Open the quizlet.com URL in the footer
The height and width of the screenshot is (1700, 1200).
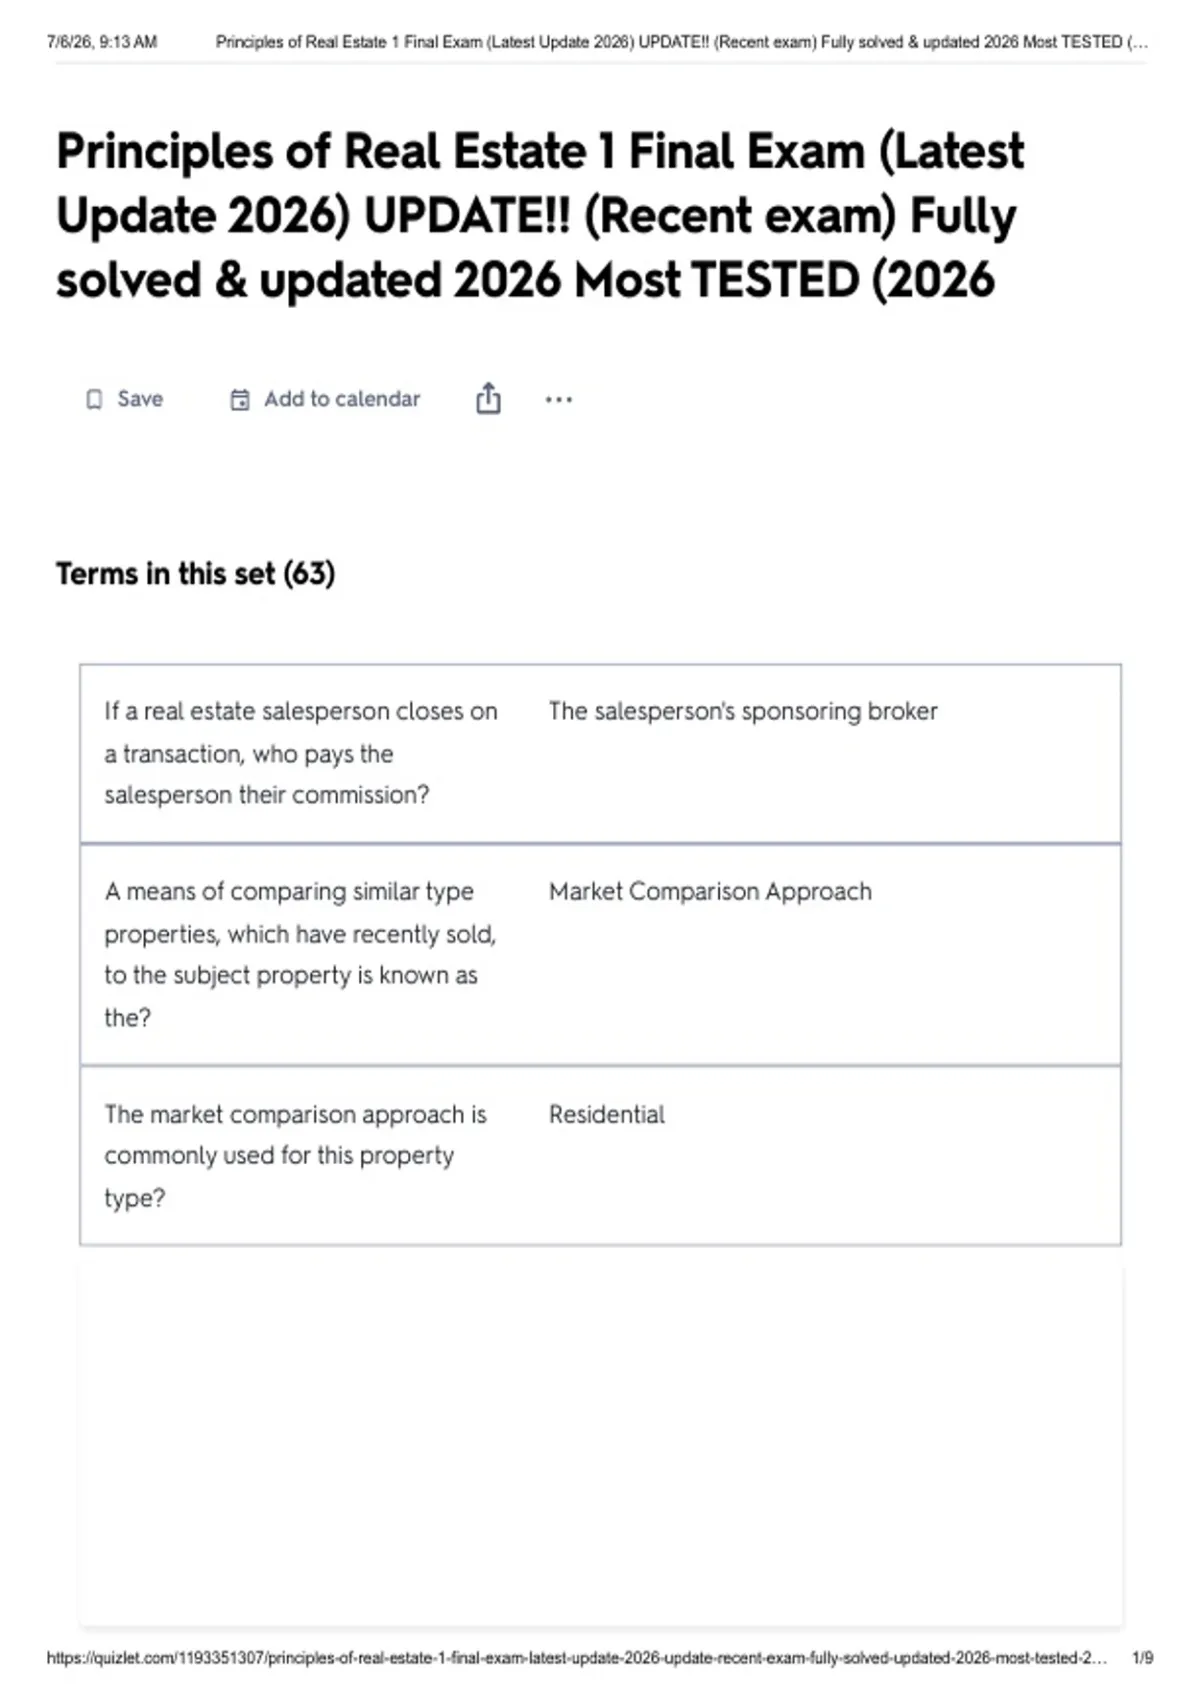577,1658
